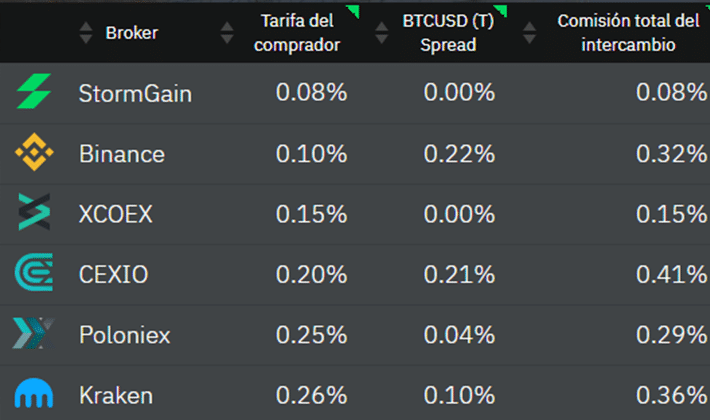Click the BTCUSD (T) Spread header
This screenshot has width=710, height=420.
coord(448,33)
